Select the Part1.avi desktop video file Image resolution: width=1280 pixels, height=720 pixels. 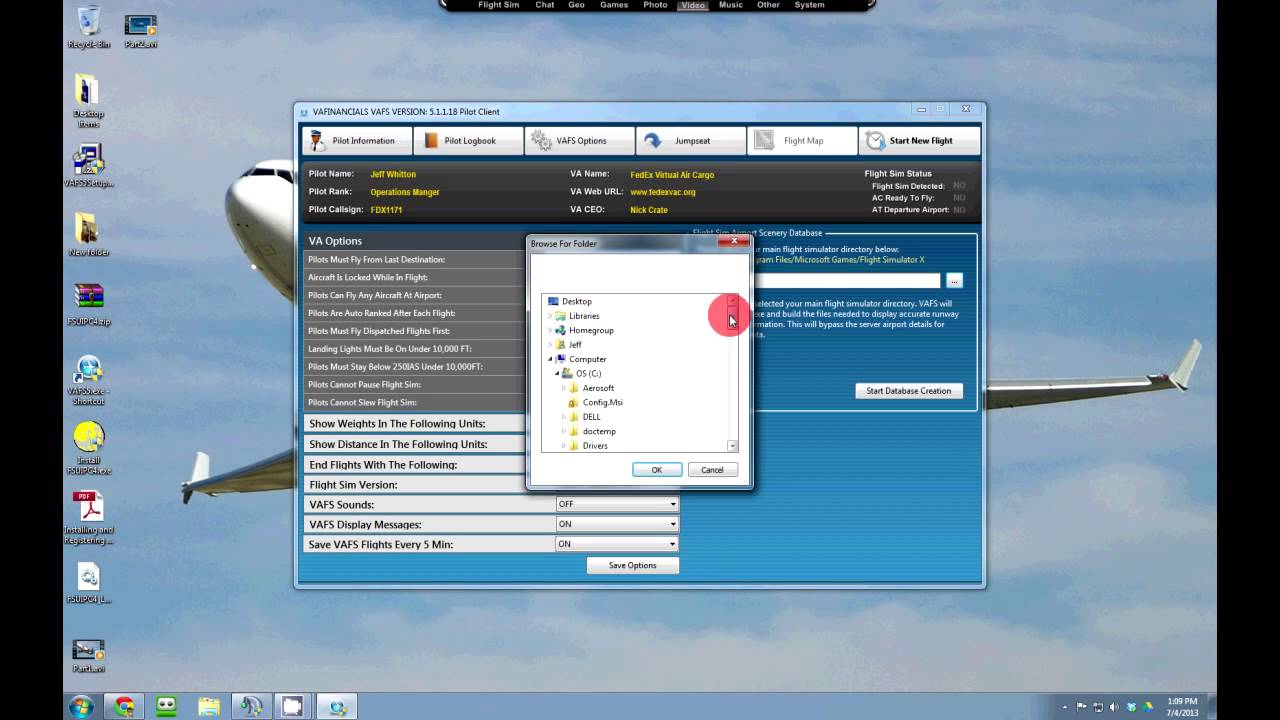[88, 656]
